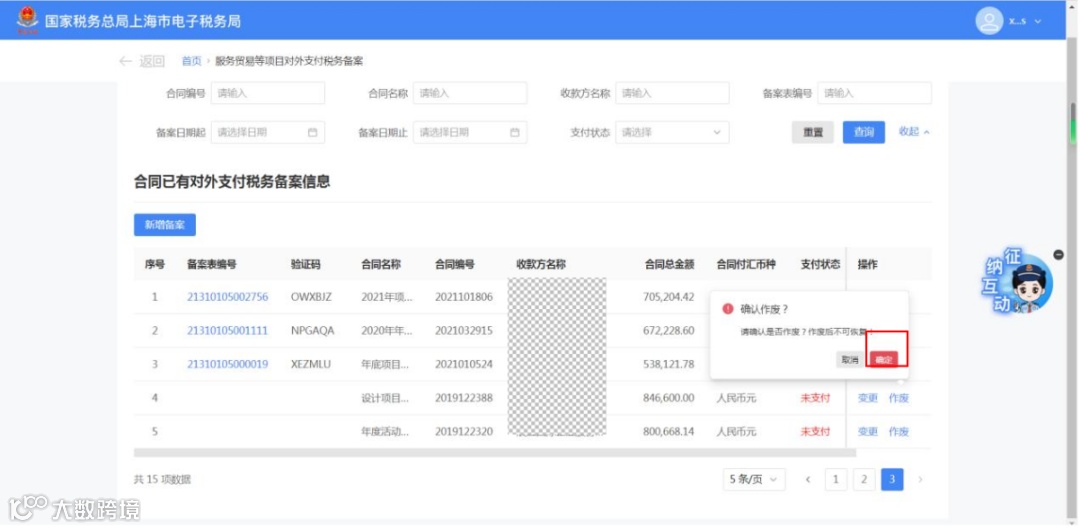Click the 重置 button
Image resolution: width=1080 pixels, height=529 pixels.
pyautogui.click(x=813, y=132)
